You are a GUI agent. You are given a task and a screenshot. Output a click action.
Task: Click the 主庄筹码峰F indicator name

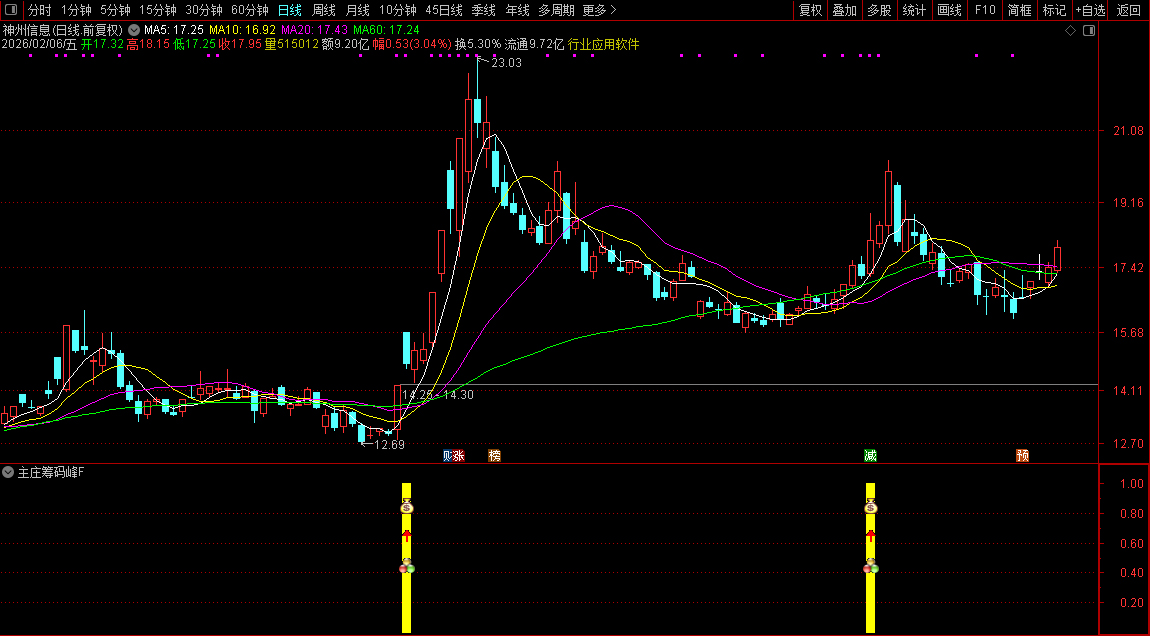click(x=51, y=472)
